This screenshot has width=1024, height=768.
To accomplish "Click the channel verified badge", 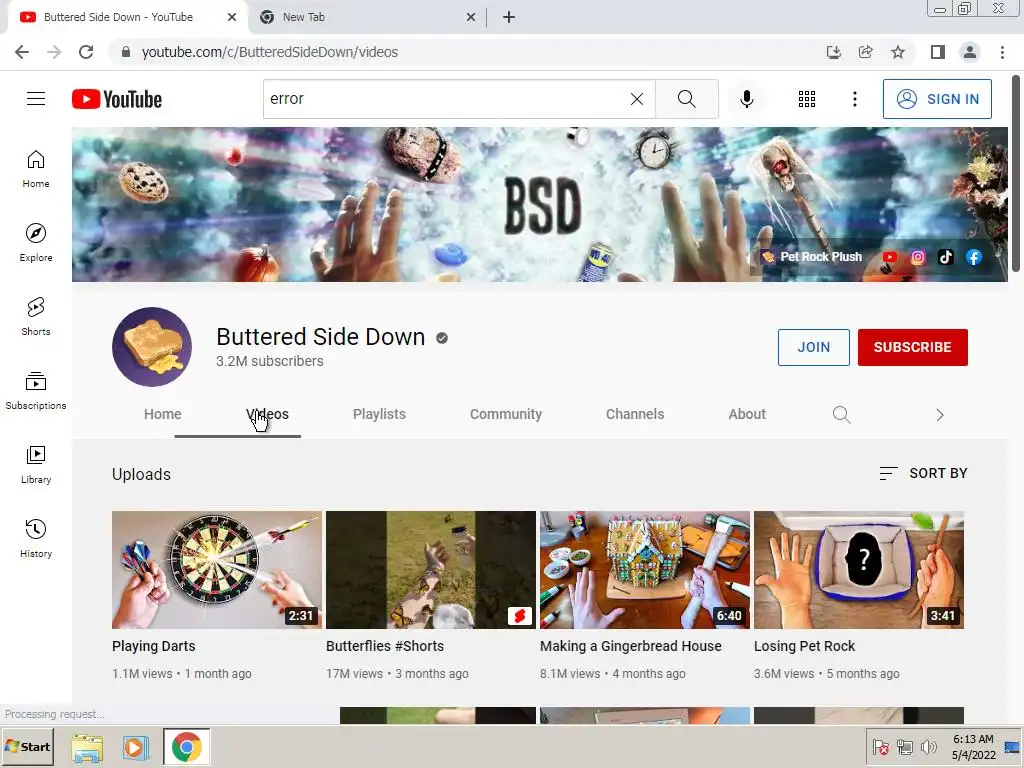I will [x=442, y=338].
